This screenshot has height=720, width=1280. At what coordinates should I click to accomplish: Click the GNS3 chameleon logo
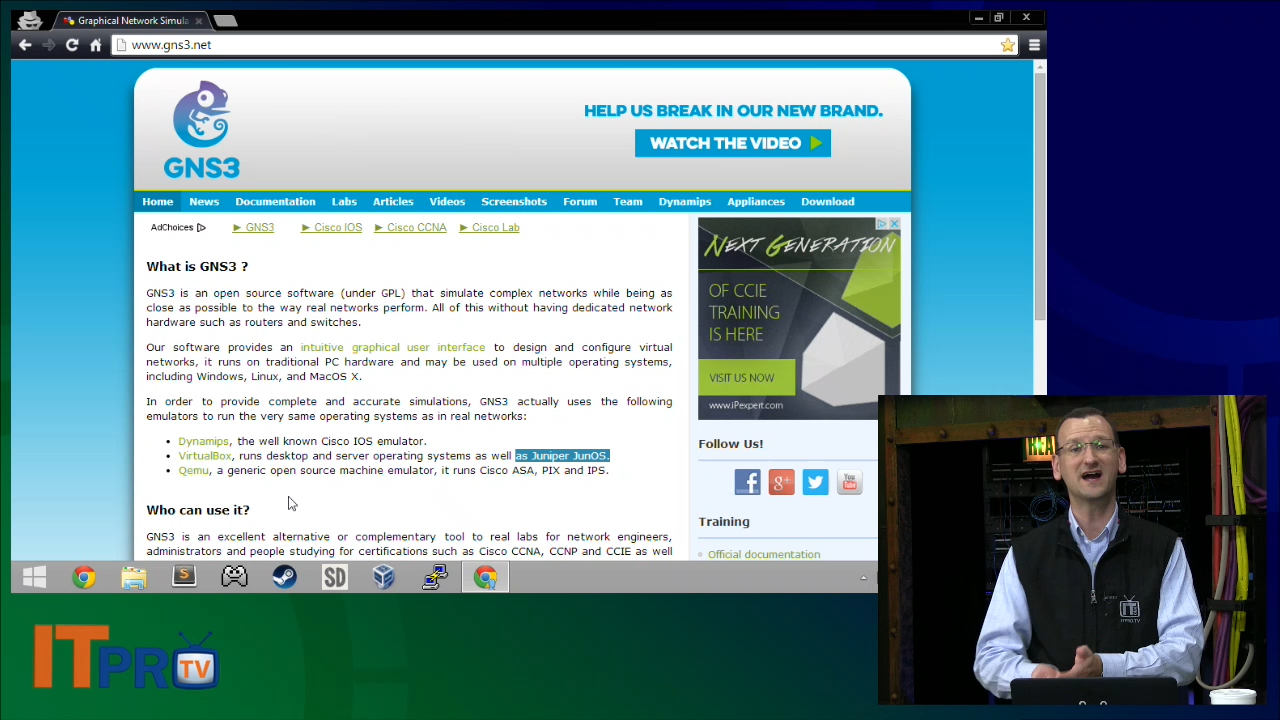point(202,130)
